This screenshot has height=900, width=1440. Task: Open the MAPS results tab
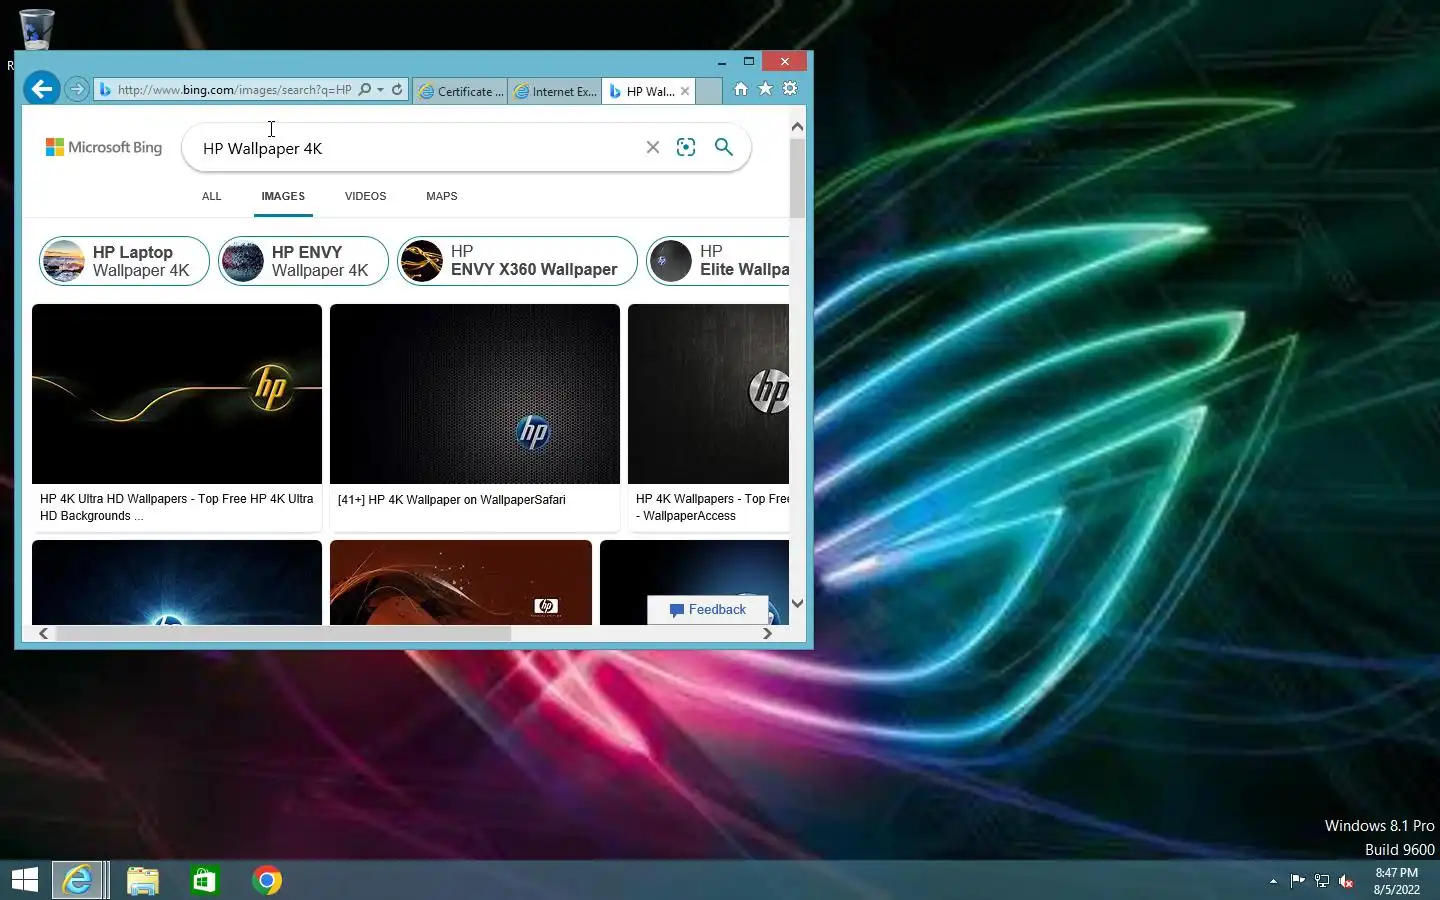[x=441, y=196]
